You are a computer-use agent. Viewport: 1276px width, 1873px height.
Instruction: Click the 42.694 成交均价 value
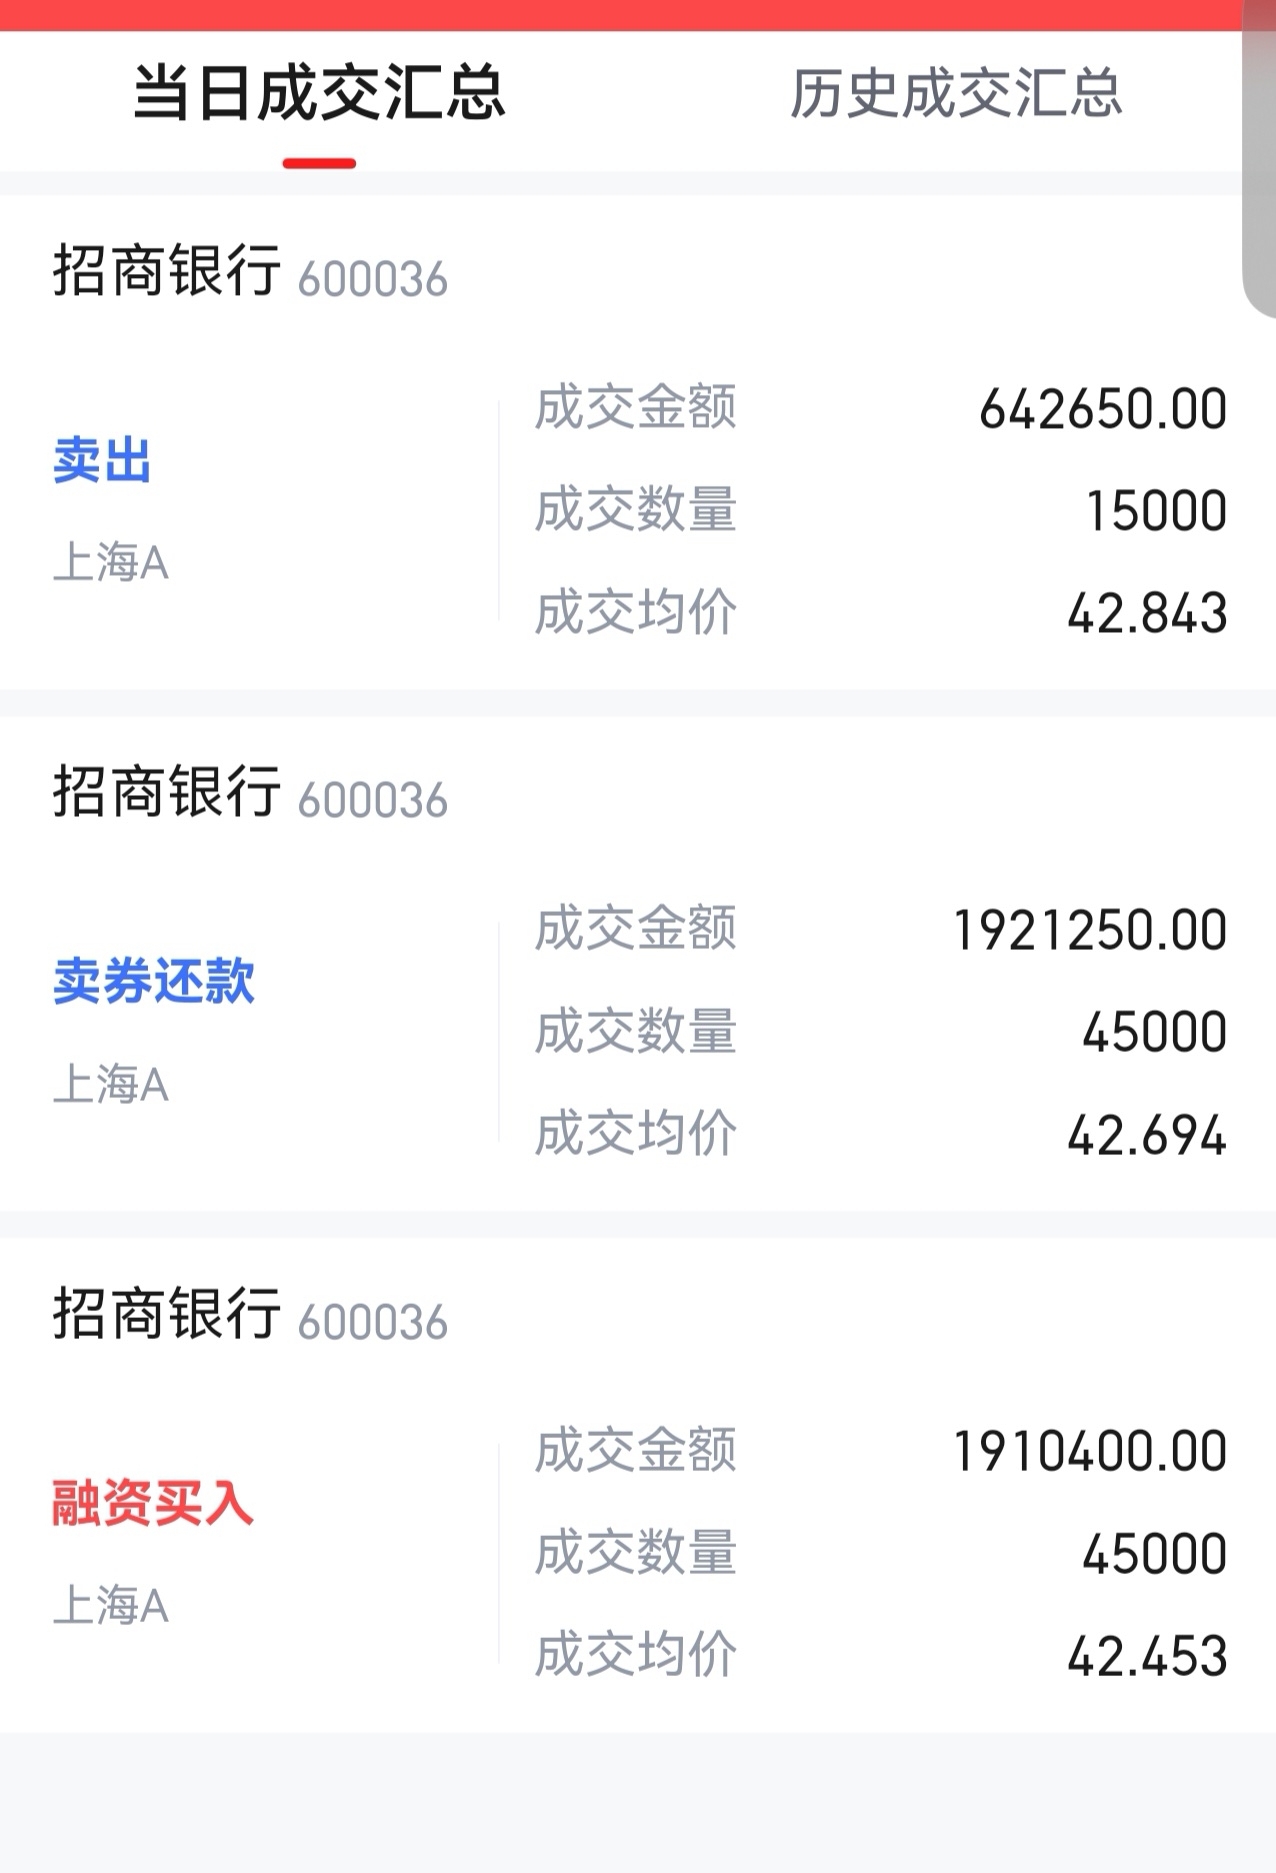[x=1147, y=1136]
